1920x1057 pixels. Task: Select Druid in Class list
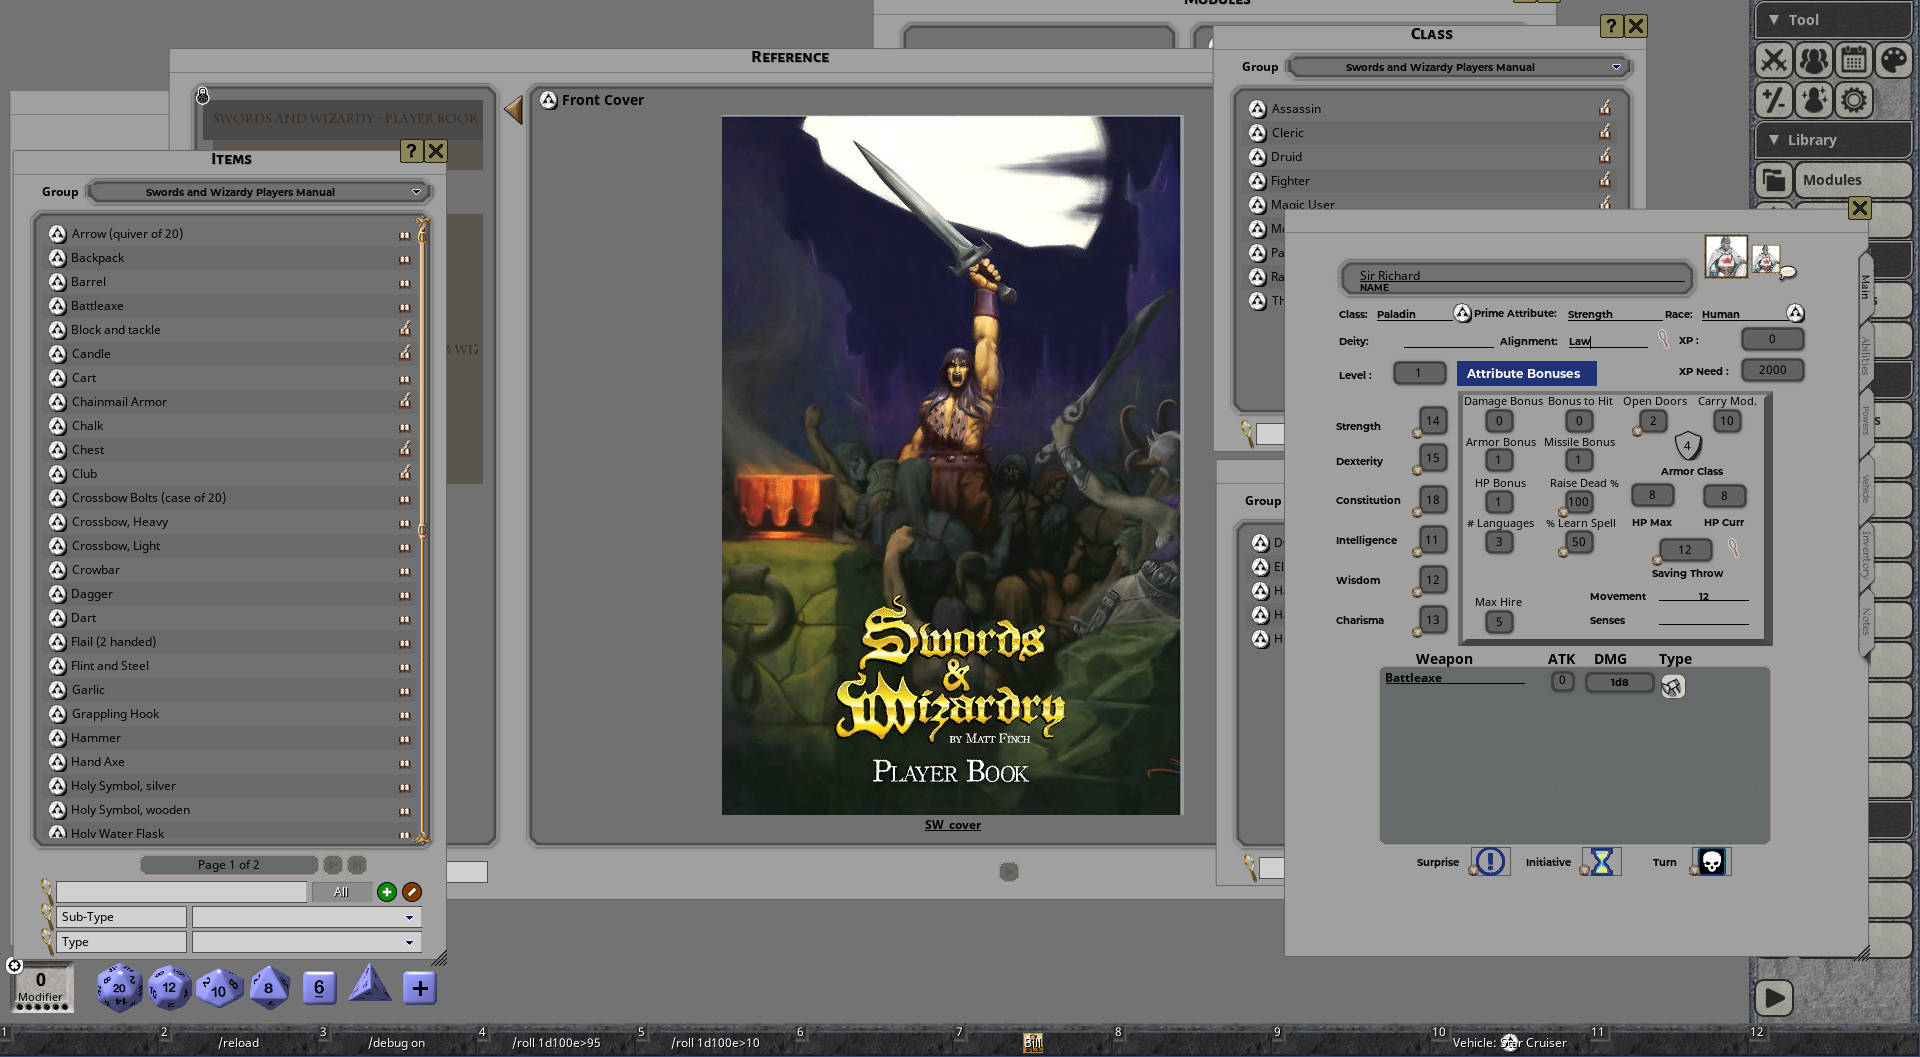(x=1430, y=157)
